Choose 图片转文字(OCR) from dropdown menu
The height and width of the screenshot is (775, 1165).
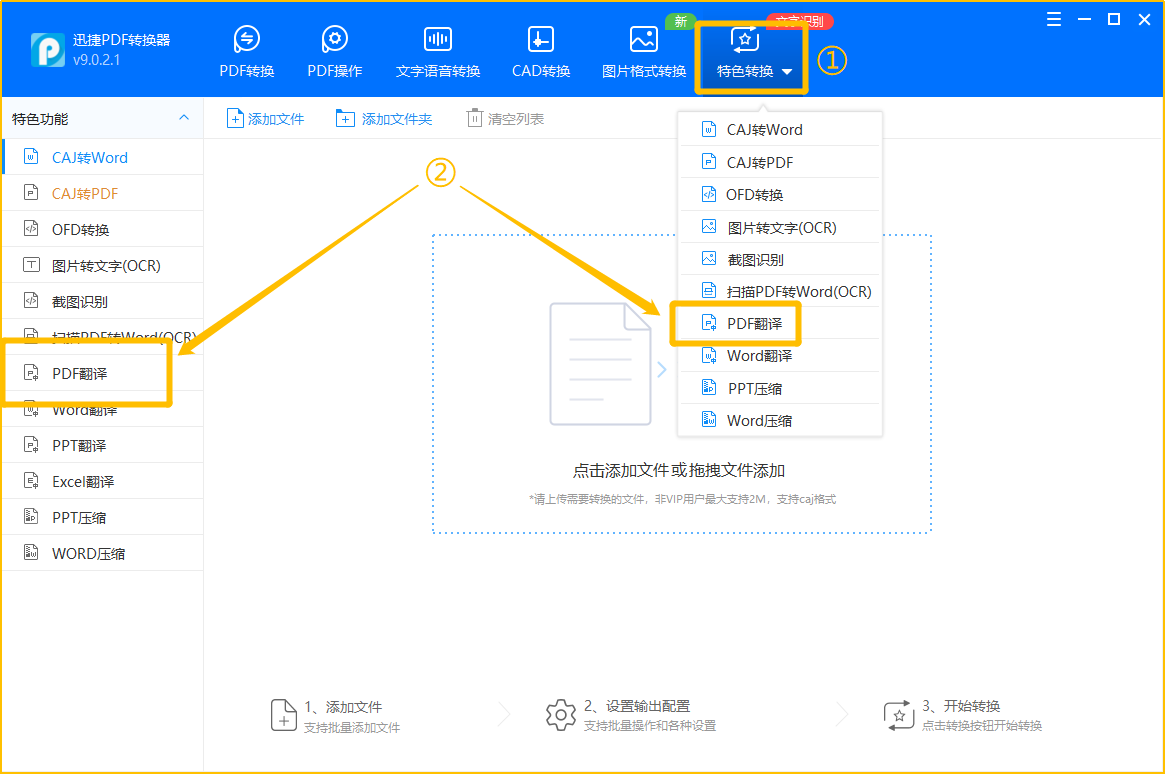click(779, 227)
